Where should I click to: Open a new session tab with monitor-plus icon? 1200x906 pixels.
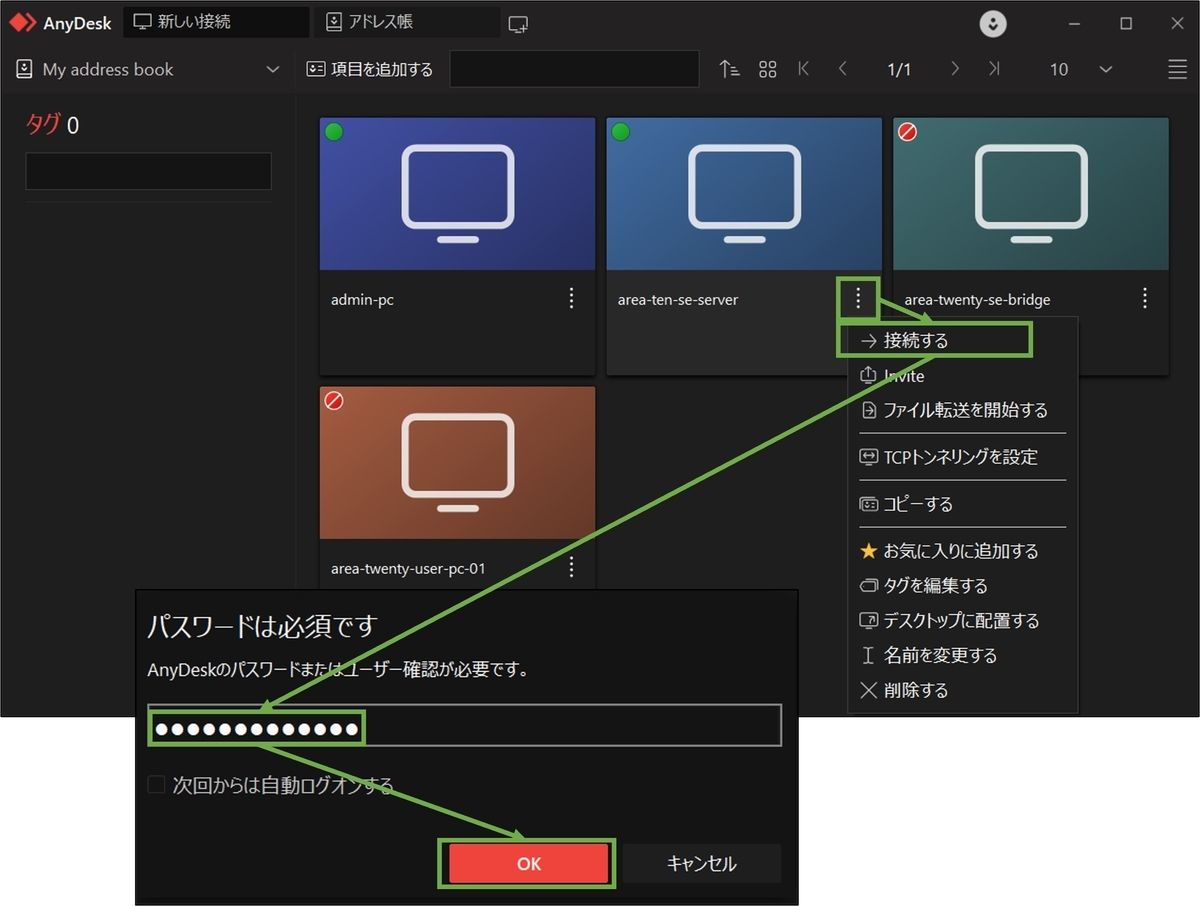click(x=518, y=24)
